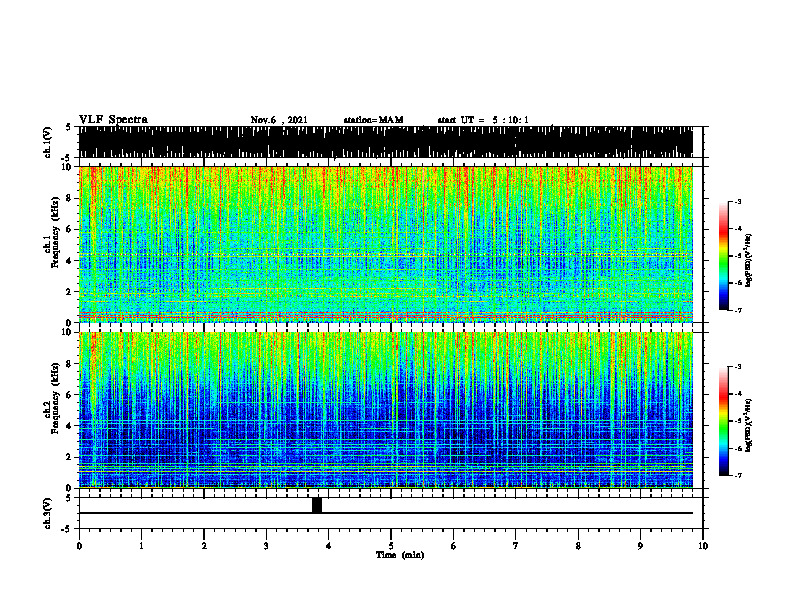Click the log(PSD) label beside ch.2 color bar
This screenshot has height=612, width=792.
[x=748, y=425]
